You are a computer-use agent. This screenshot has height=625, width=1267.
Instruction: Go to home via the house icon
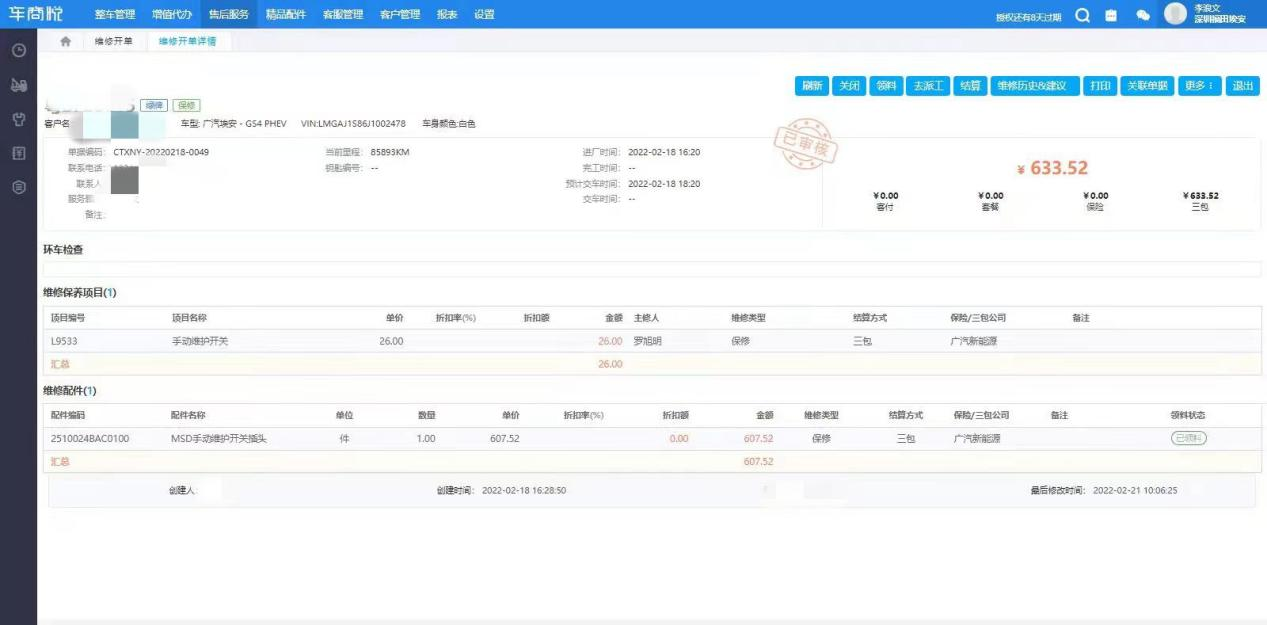click(x=66, y=41)
